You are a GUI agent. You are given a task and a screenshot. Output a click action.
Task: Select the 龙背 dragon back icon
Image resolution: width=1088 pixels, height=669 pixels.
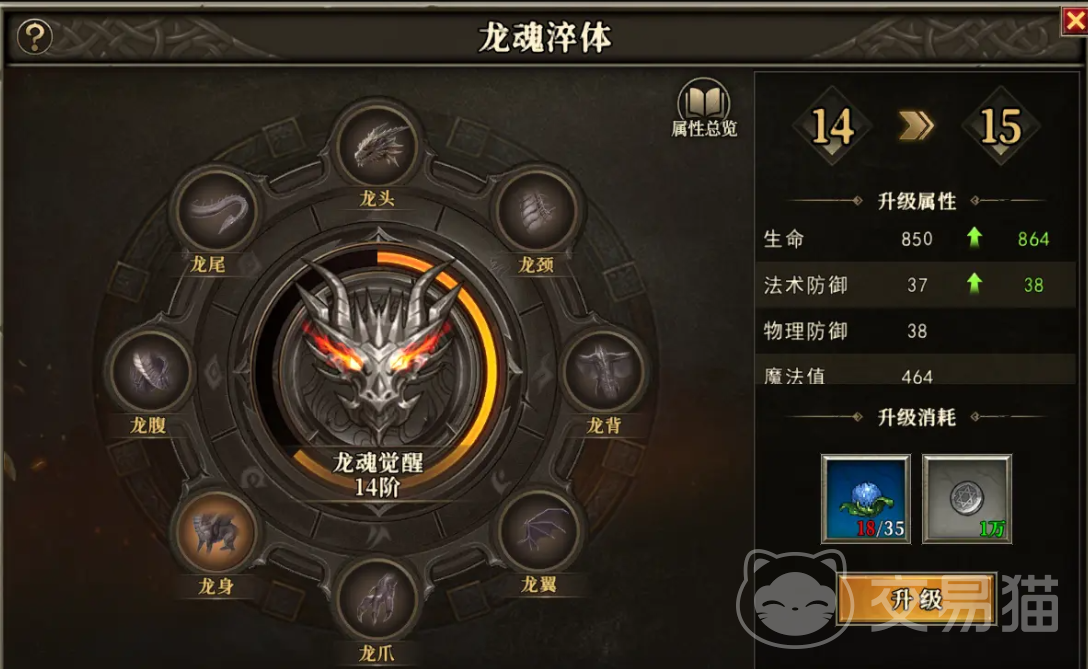pyautogui.click(x=604, y=371)
